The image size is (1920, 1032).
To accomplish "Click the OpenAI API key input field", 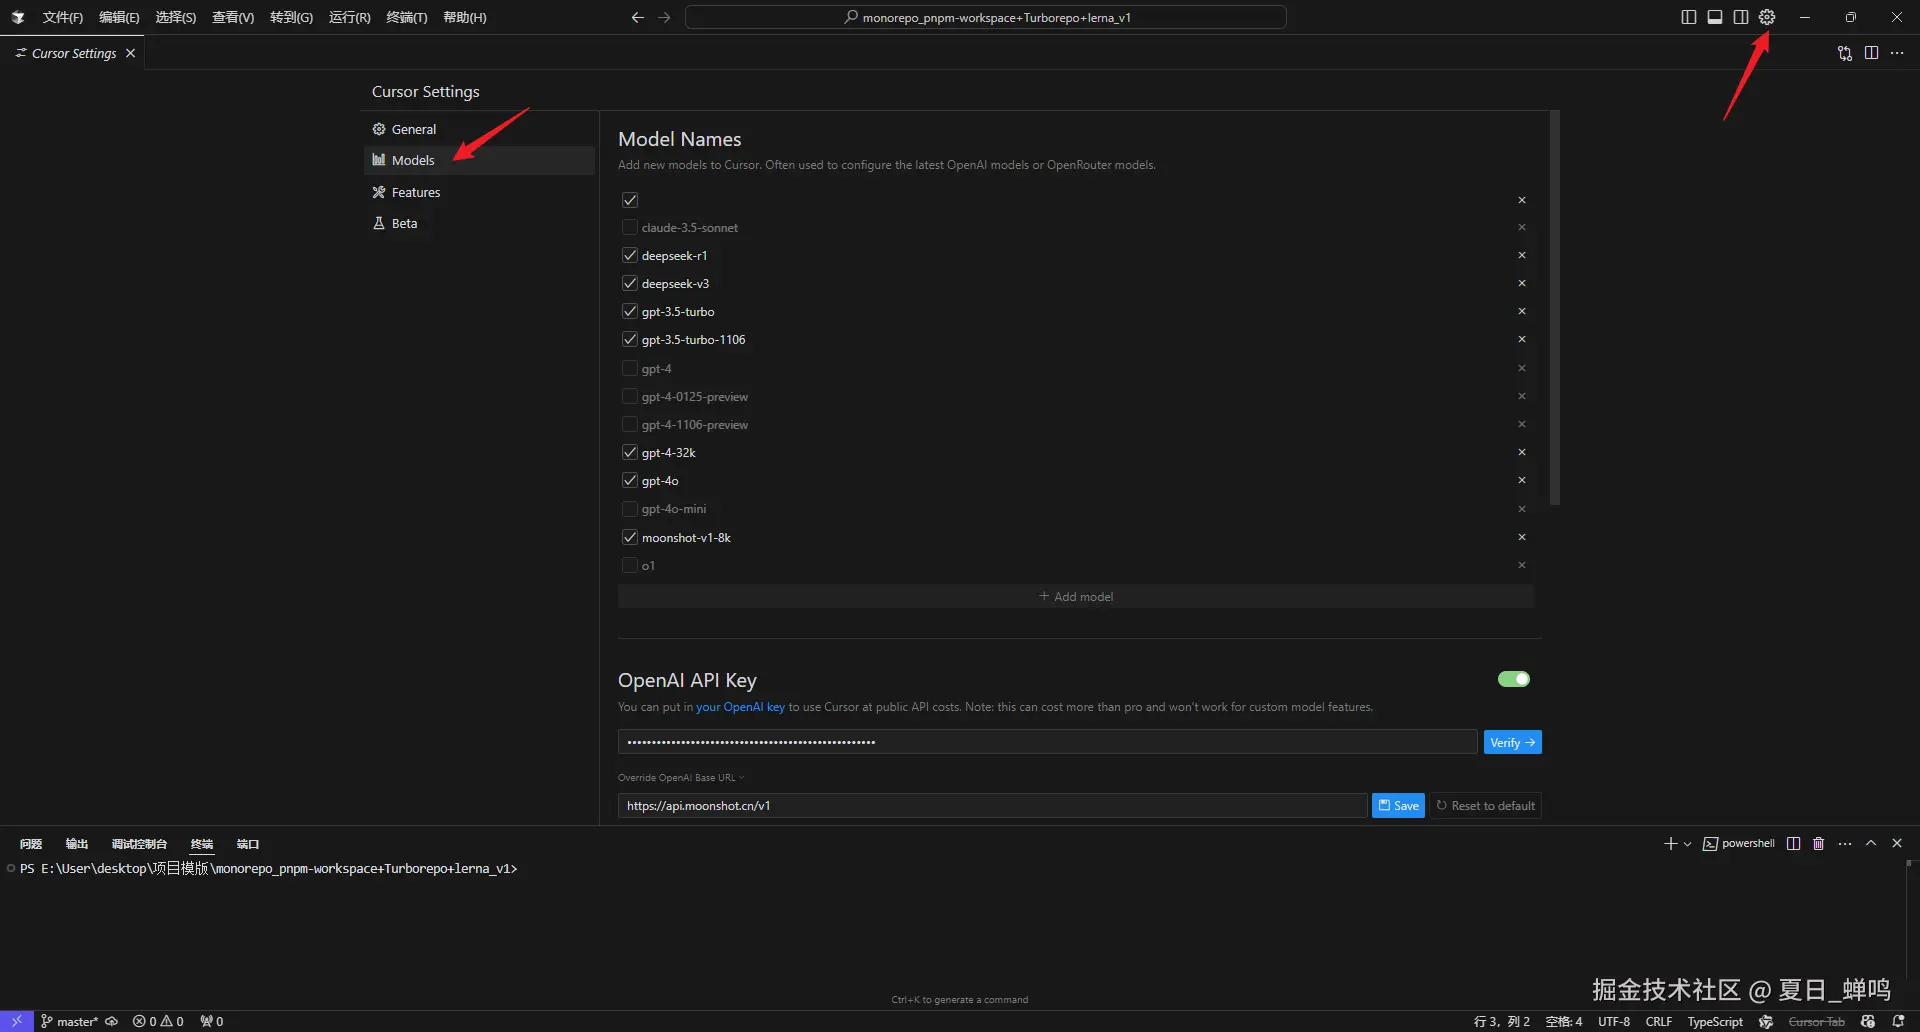I will click(x=1047, y=742).
